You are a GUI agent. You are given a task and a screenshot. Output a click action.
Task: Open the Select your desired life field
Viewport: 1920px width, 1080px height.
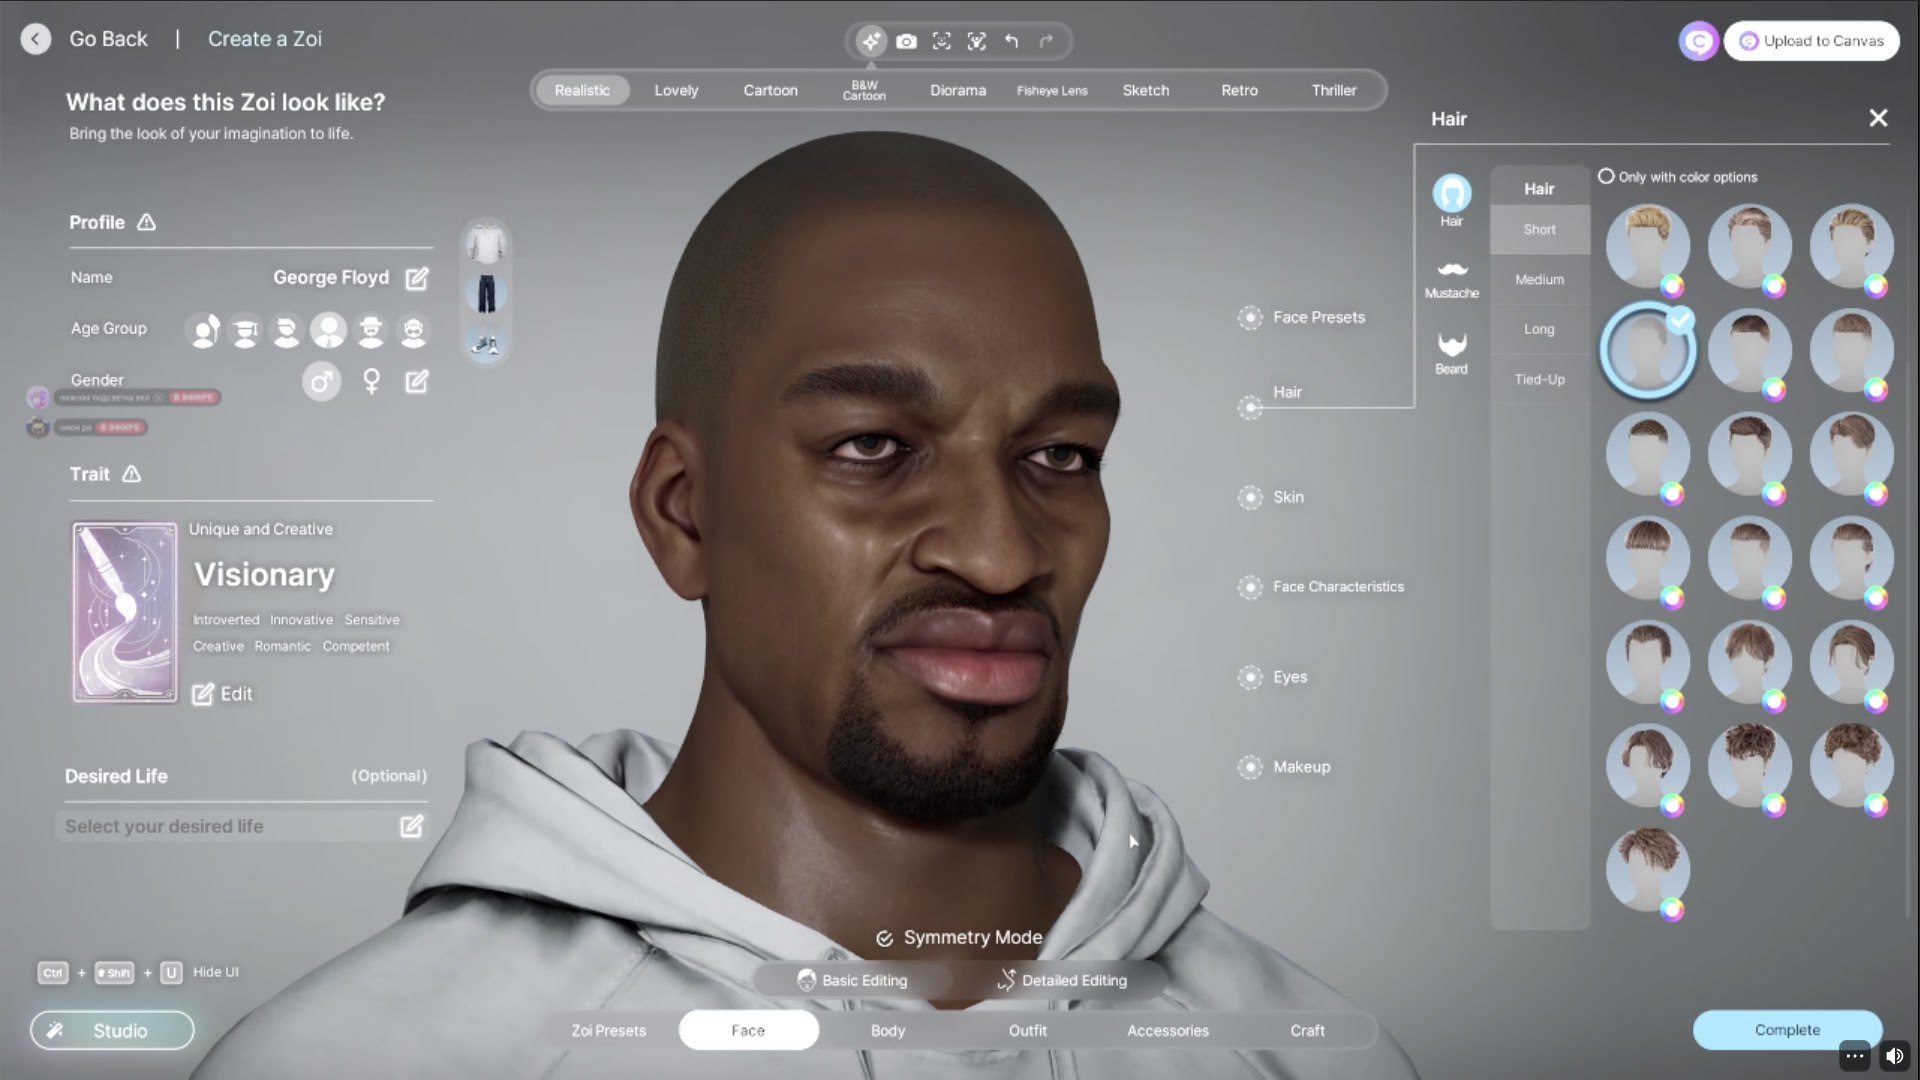tap(243, 827)
